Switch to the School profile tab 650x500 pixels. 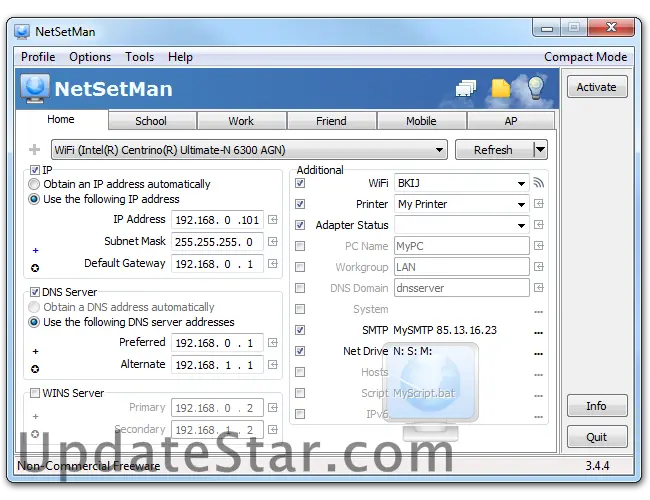click(x=151, y=121)
